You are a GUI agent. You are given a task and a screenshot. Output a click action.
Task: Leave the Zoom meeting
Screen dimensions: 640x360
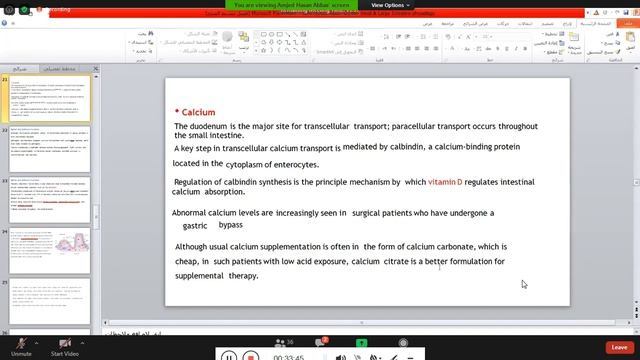pos(619,347)
